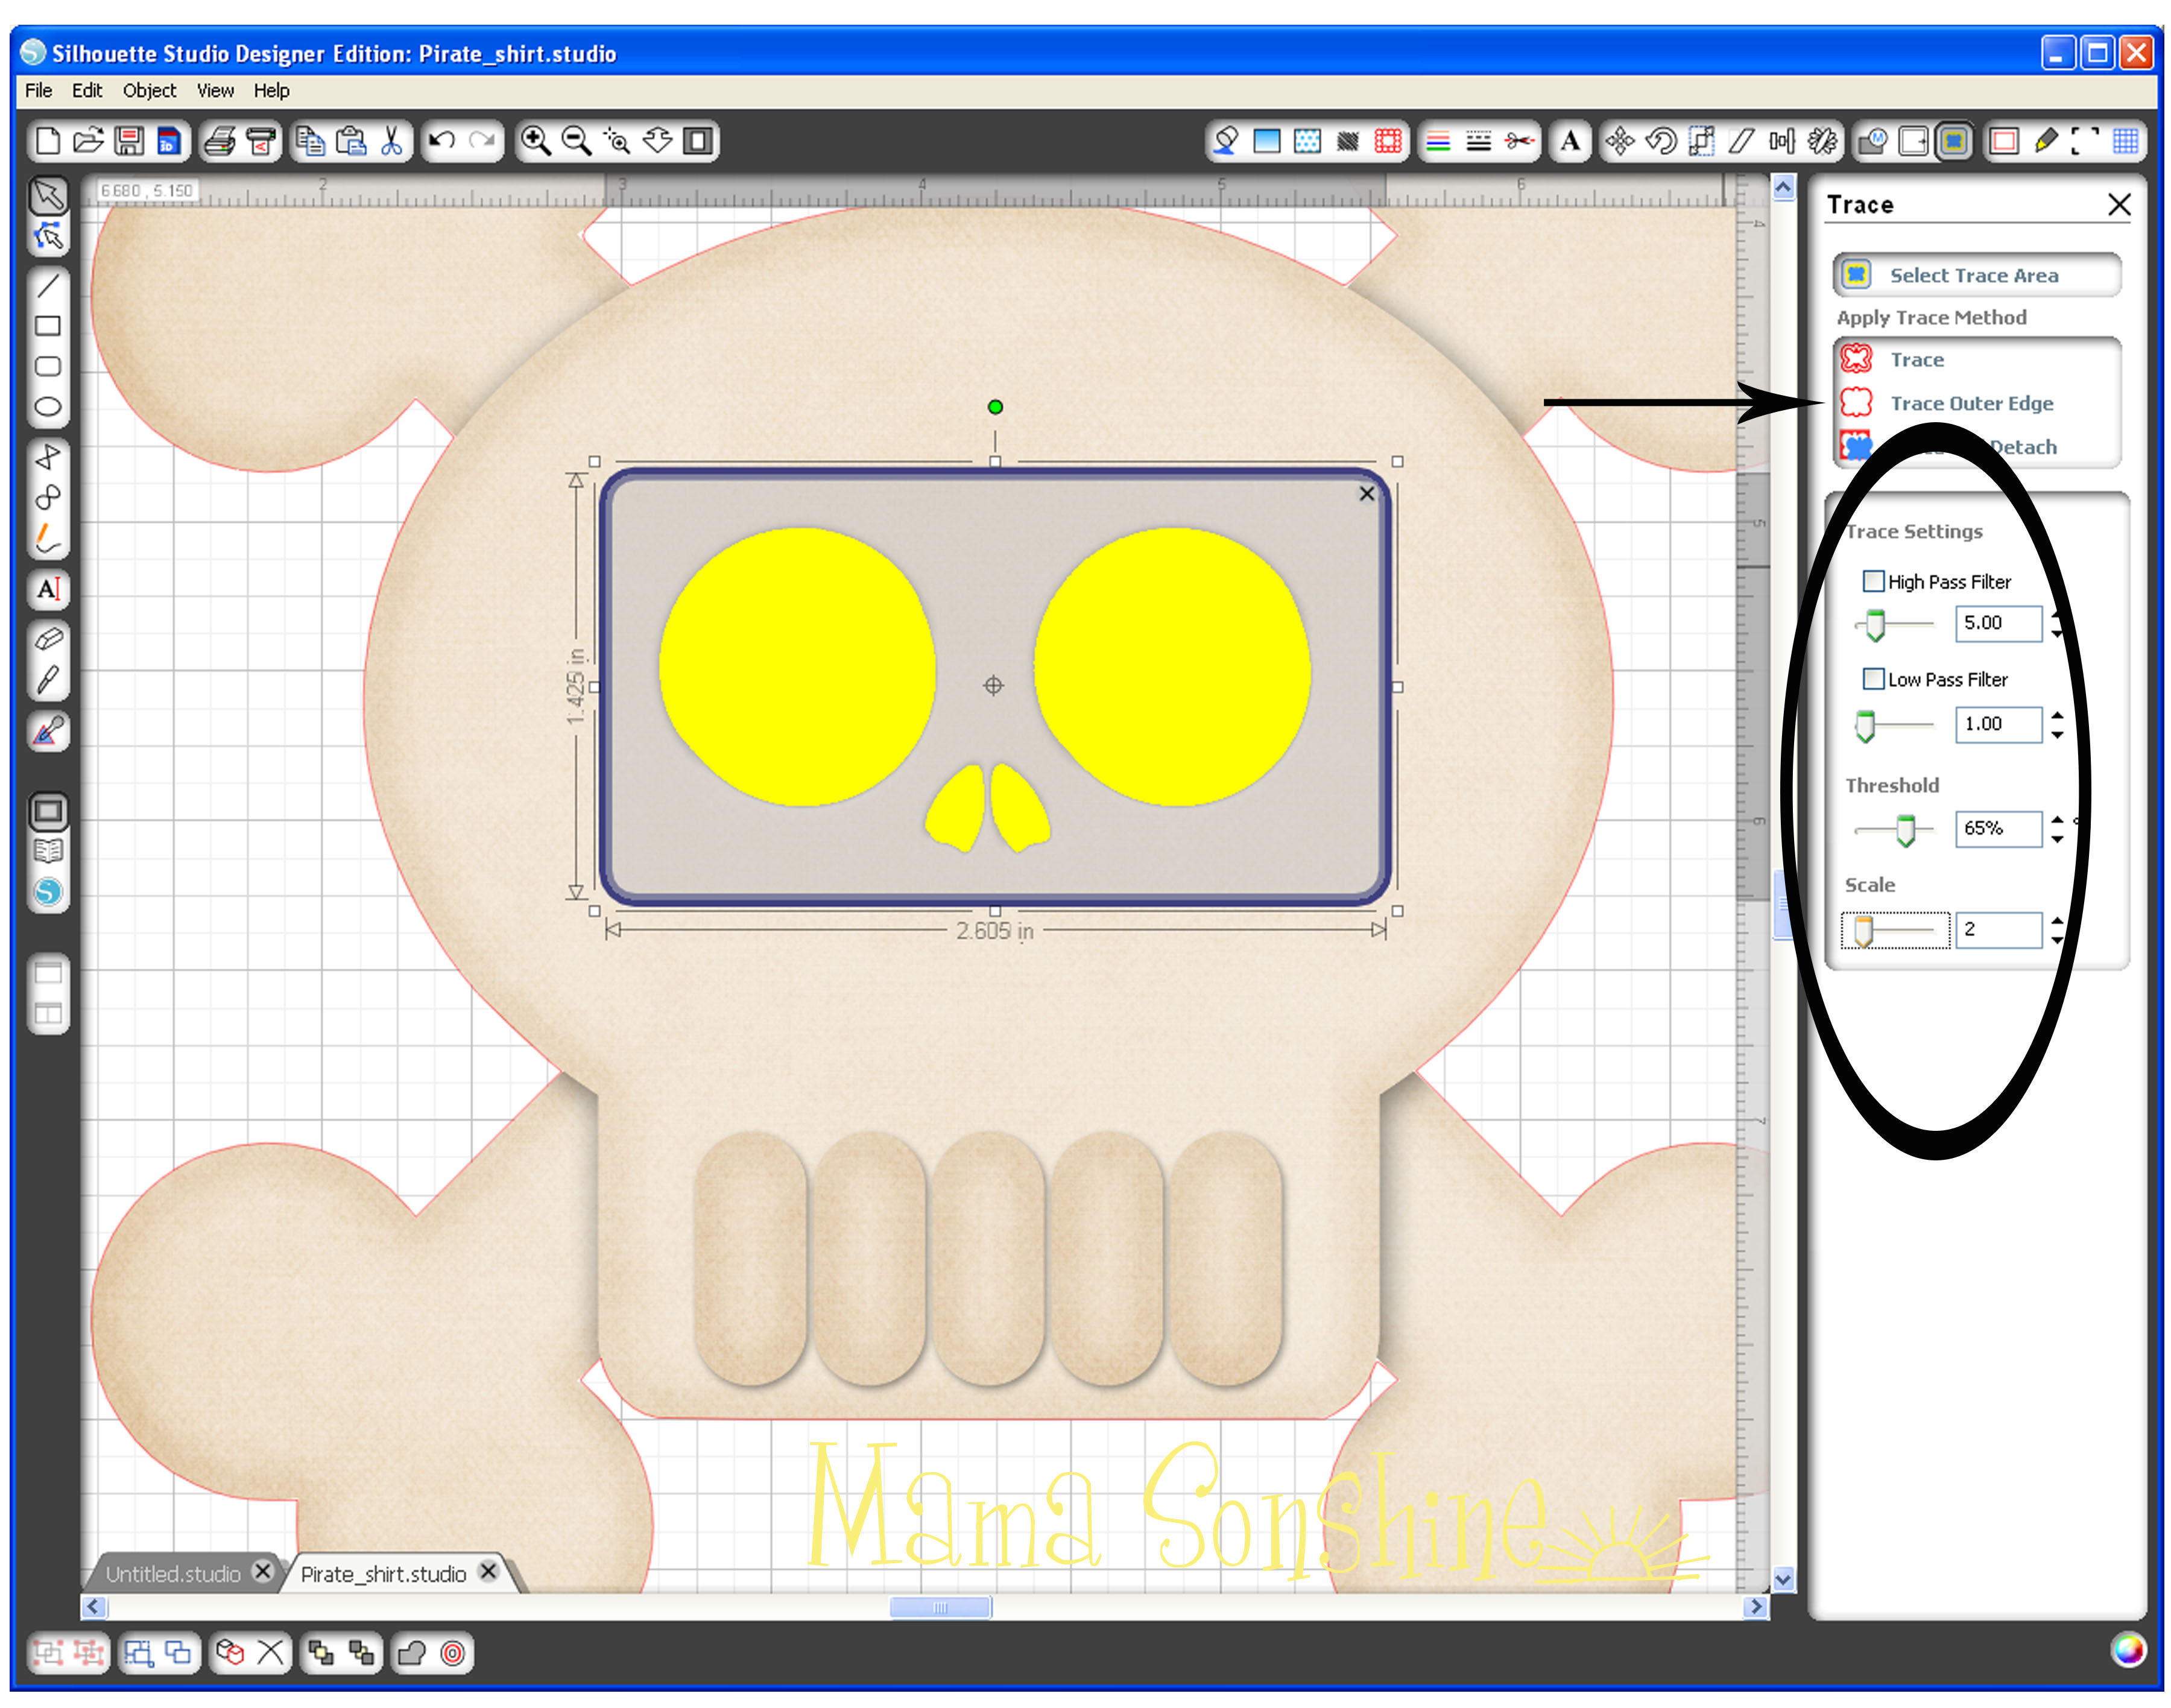Click the Threshold slider handle

tap(1905, 830)
